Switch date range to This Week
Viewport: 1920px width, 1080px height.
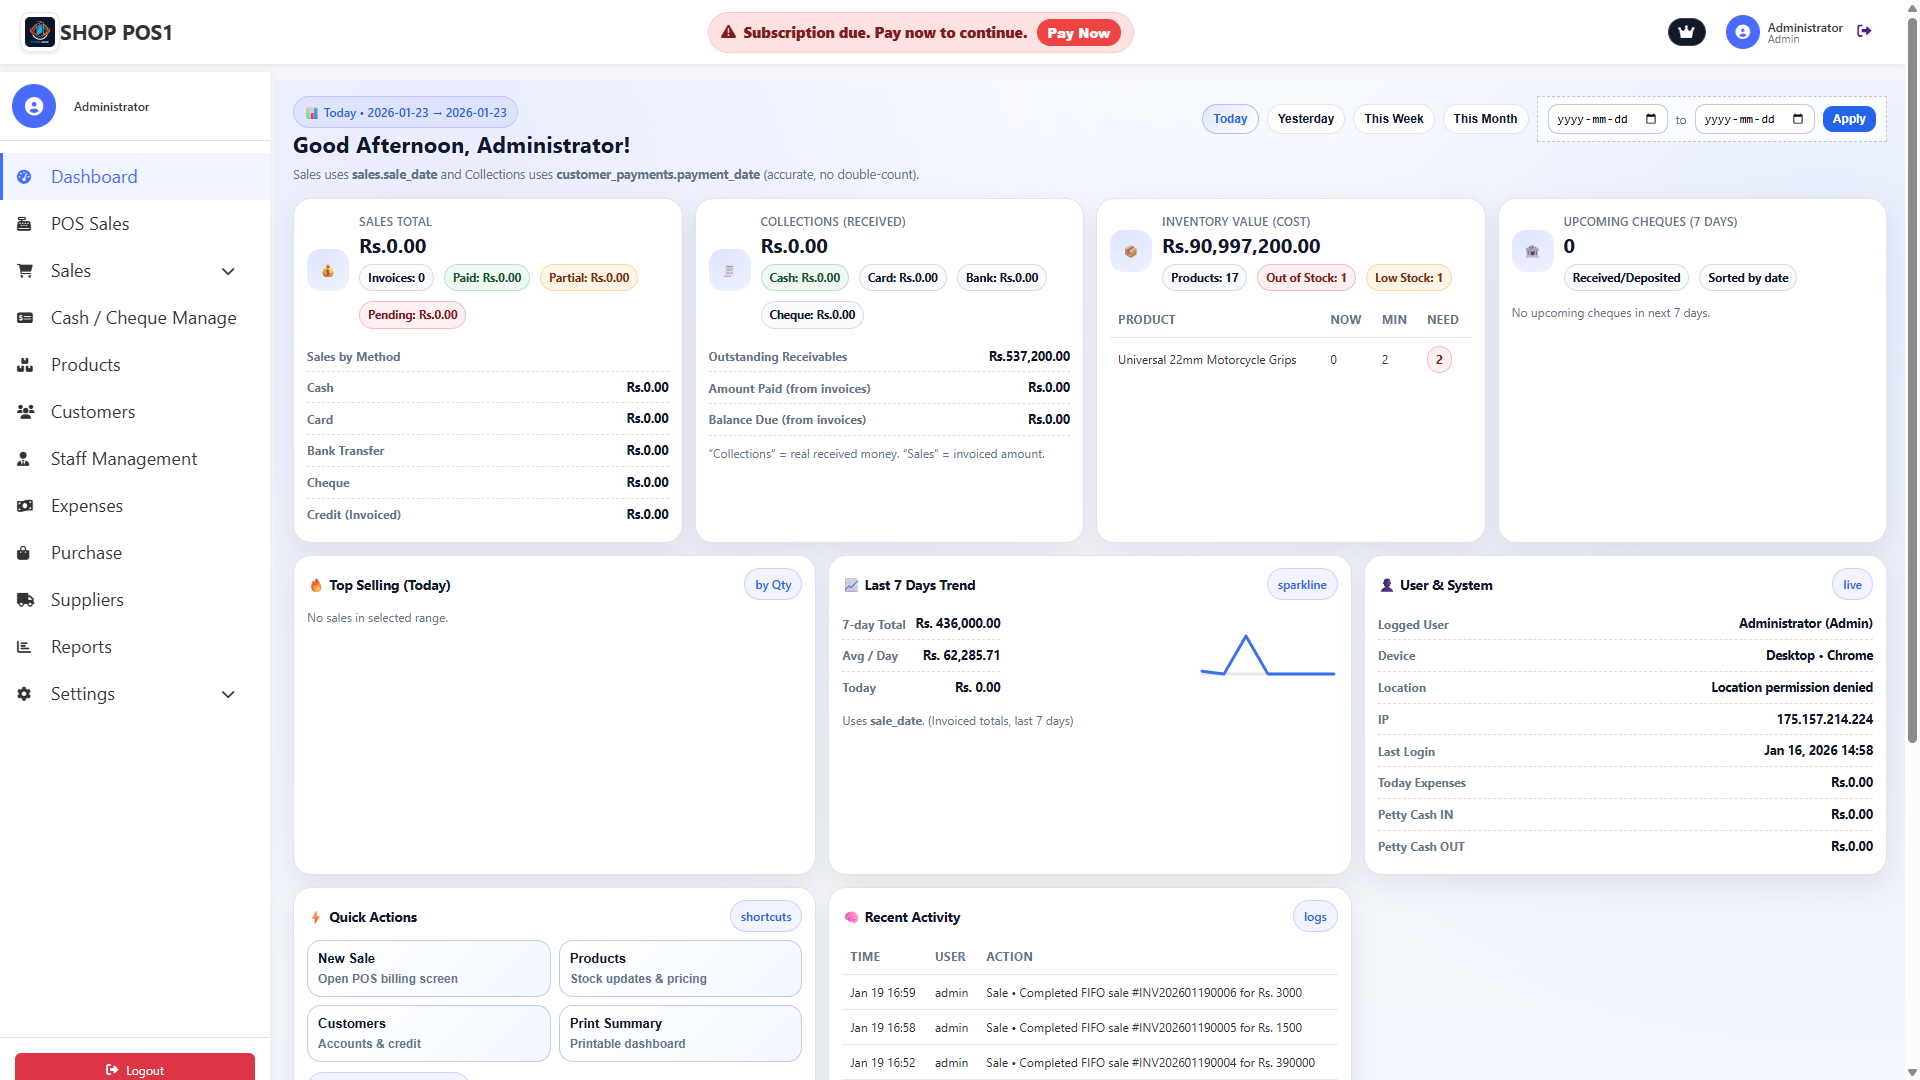1393,119
